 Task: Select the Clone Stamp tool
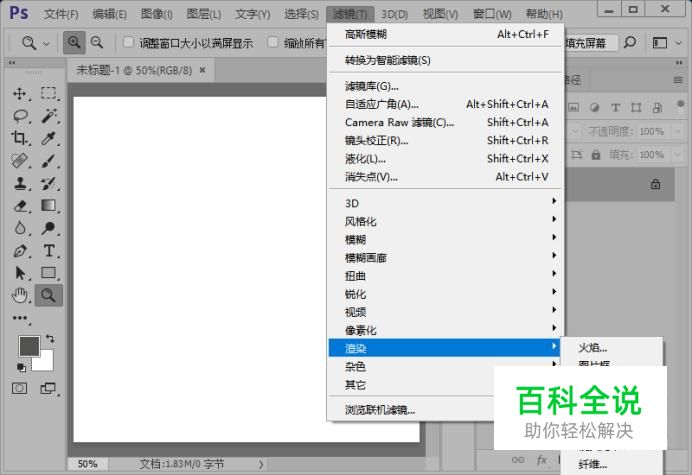coord(20,183)
